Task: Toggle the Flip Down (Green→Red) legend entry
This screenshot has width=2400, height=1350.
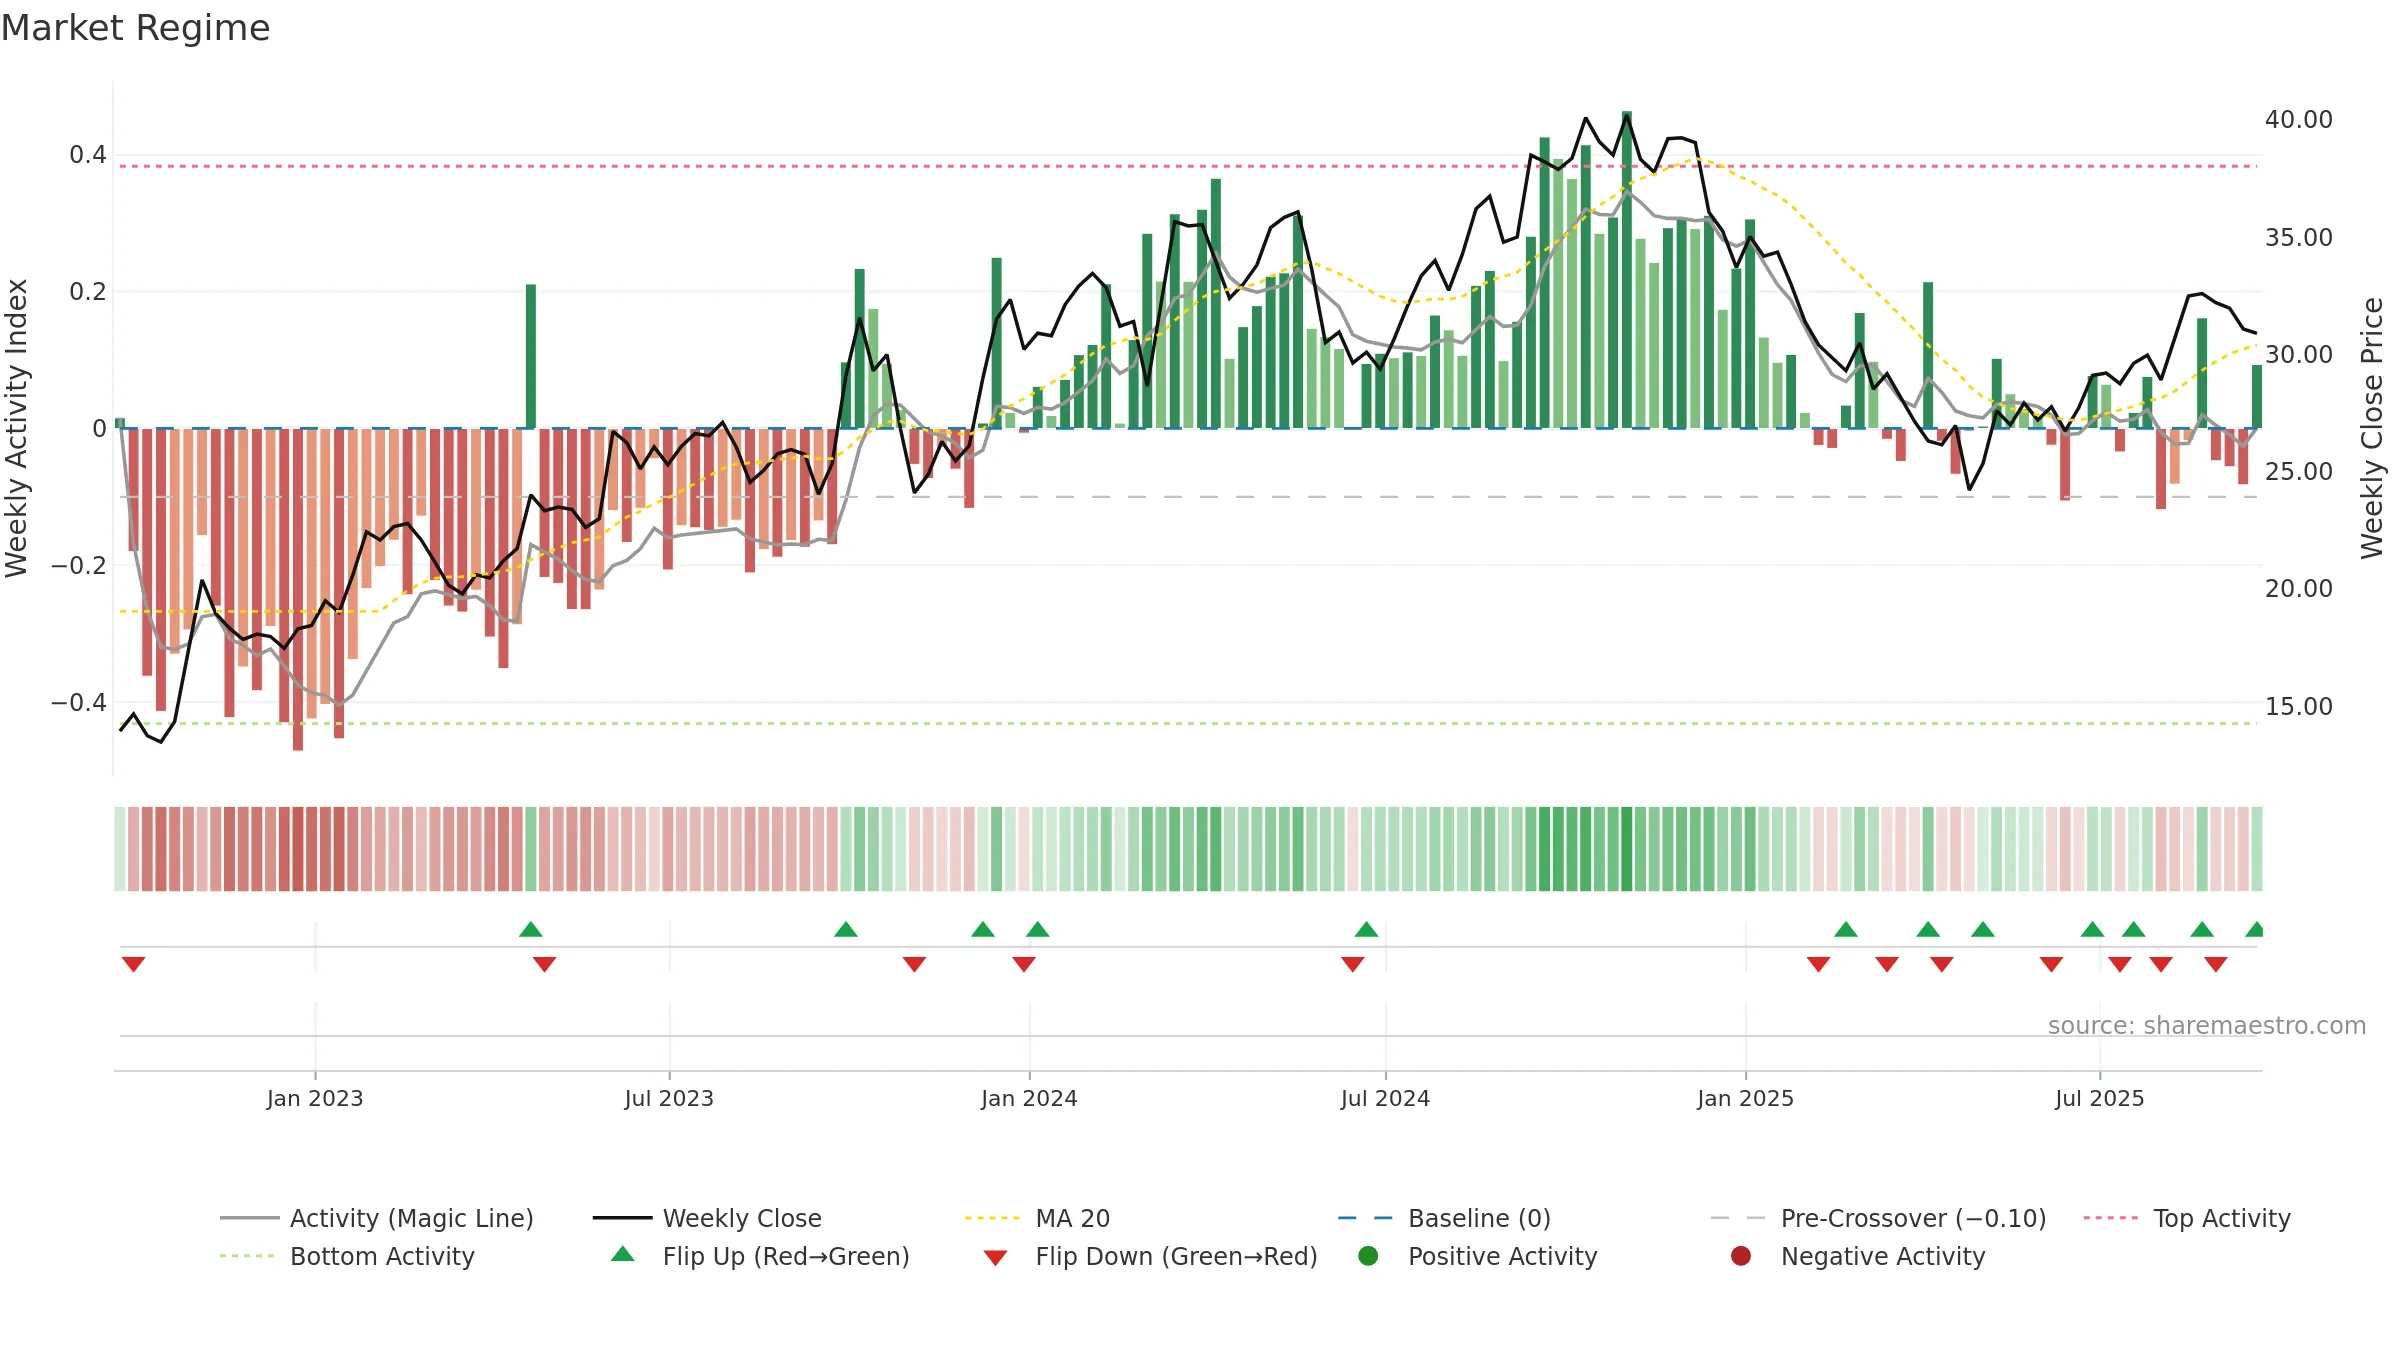Action: coord(1150,1256)
